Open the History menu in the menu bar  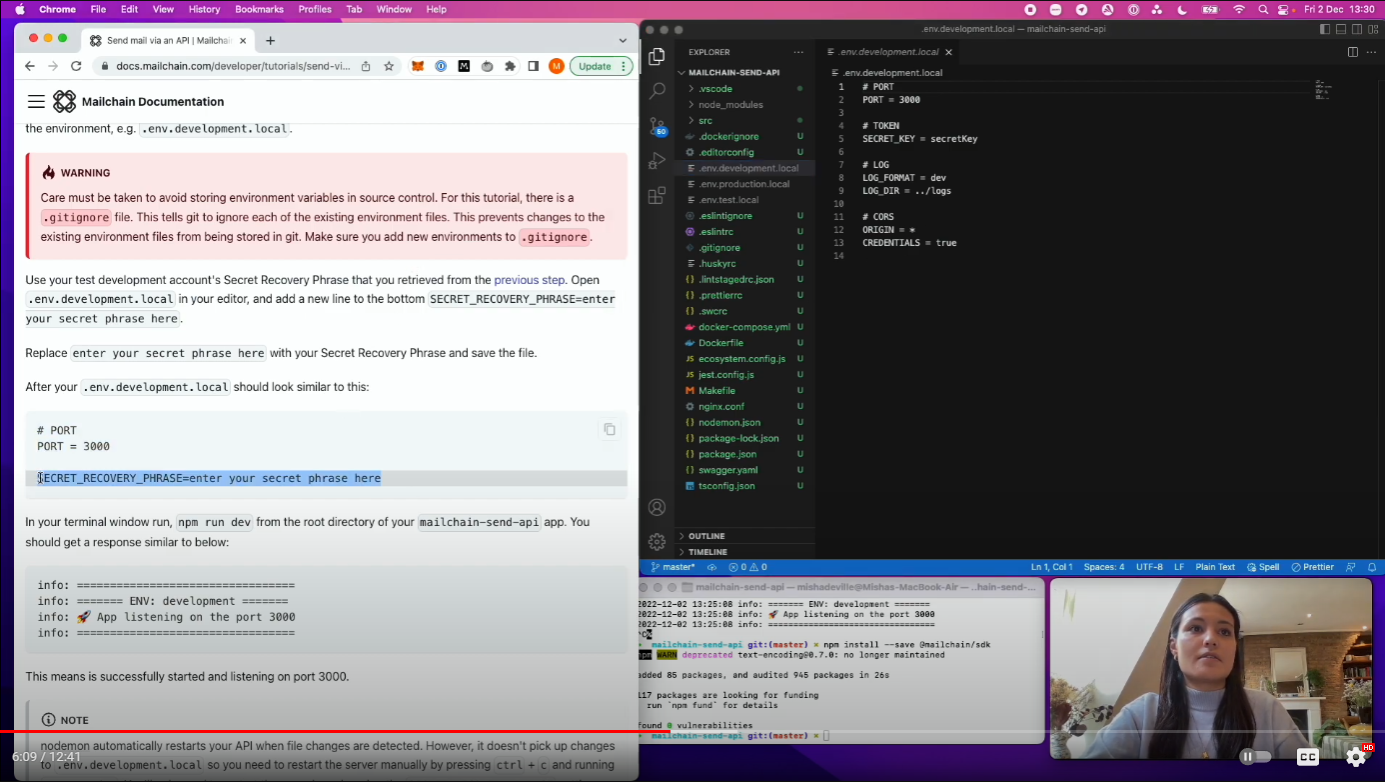click(x=204, y=9)
